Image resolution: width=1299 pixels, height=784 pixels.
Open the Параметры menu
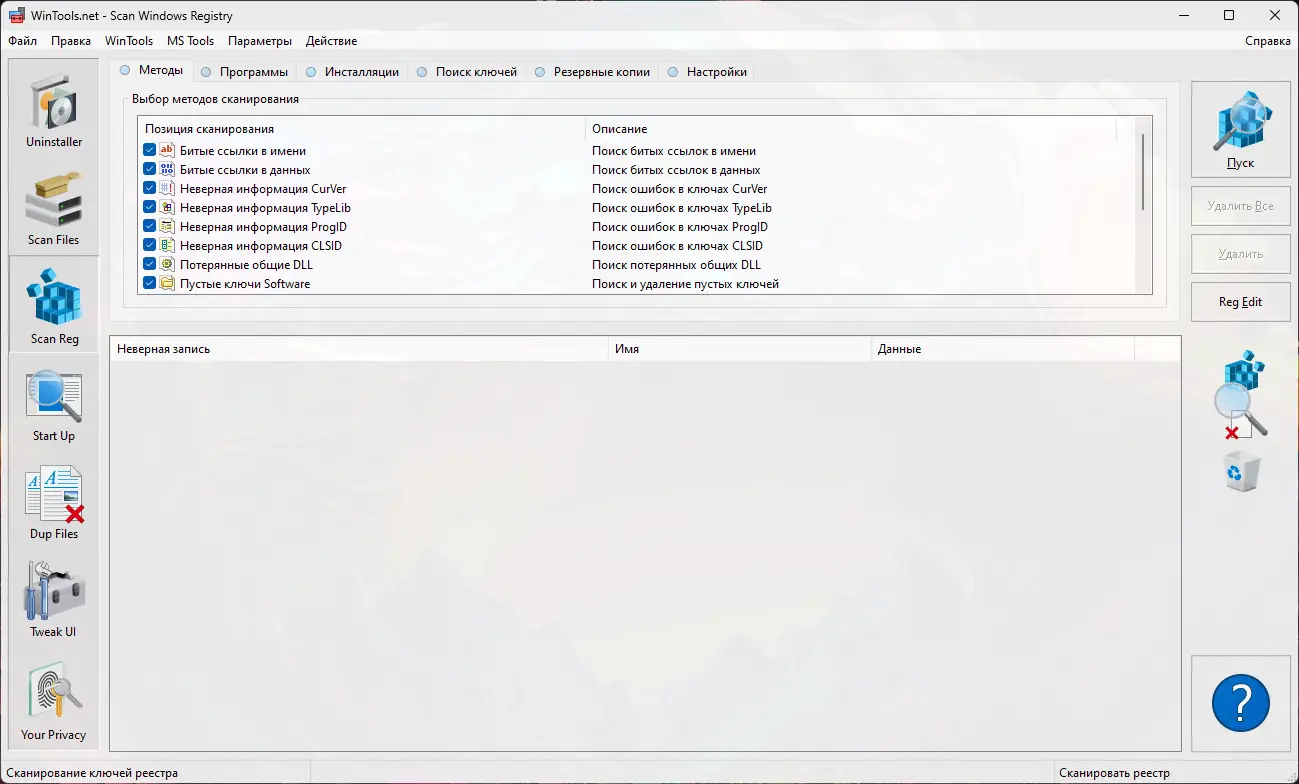click(x=260, y=41)
